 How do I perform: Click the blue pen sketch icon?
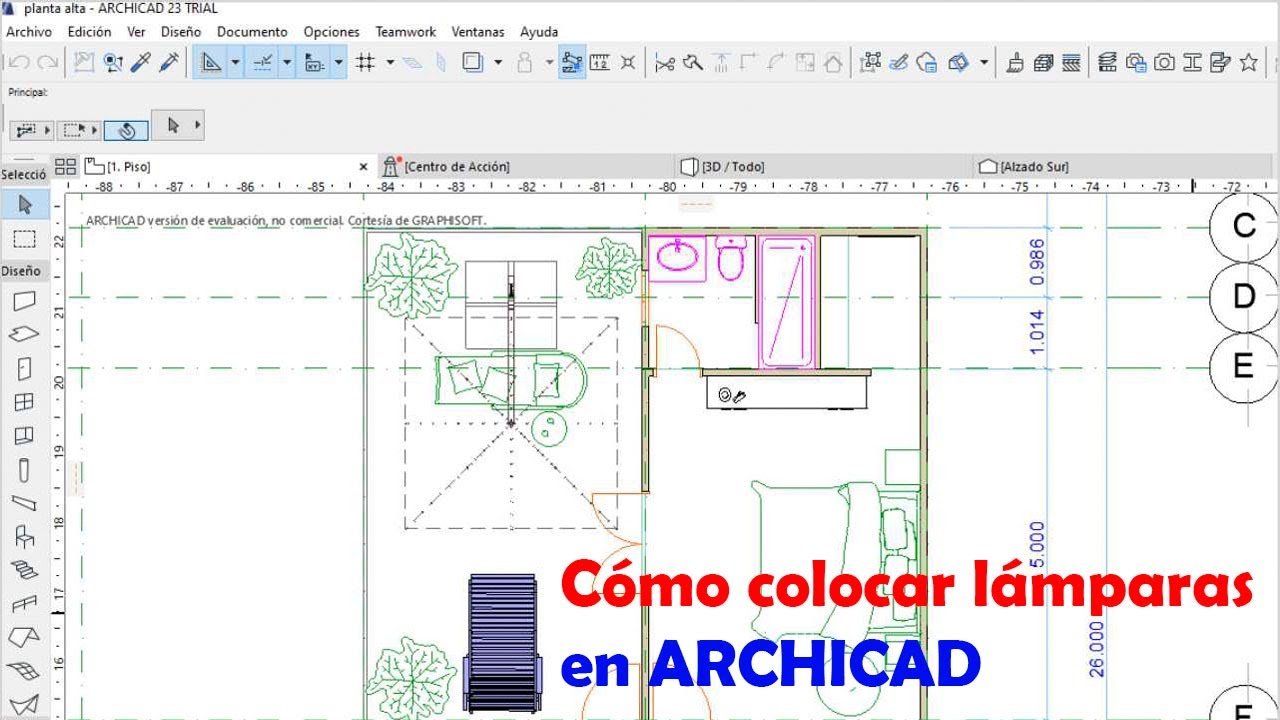click(898, 62)
